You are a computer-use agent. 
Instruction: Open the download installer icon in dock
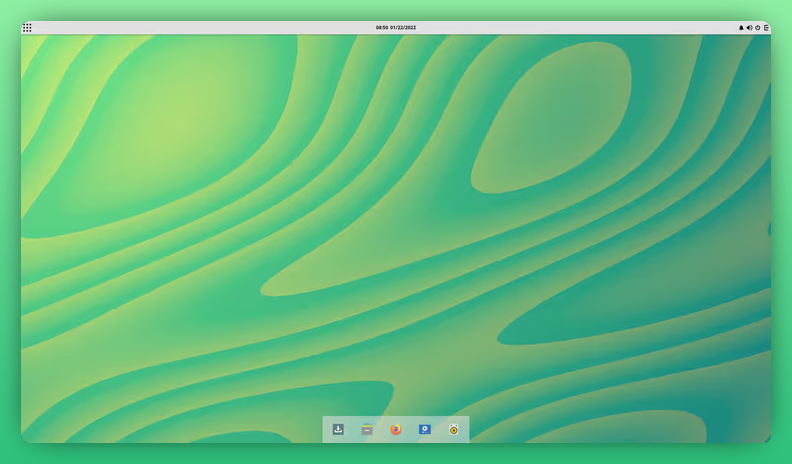338,429
